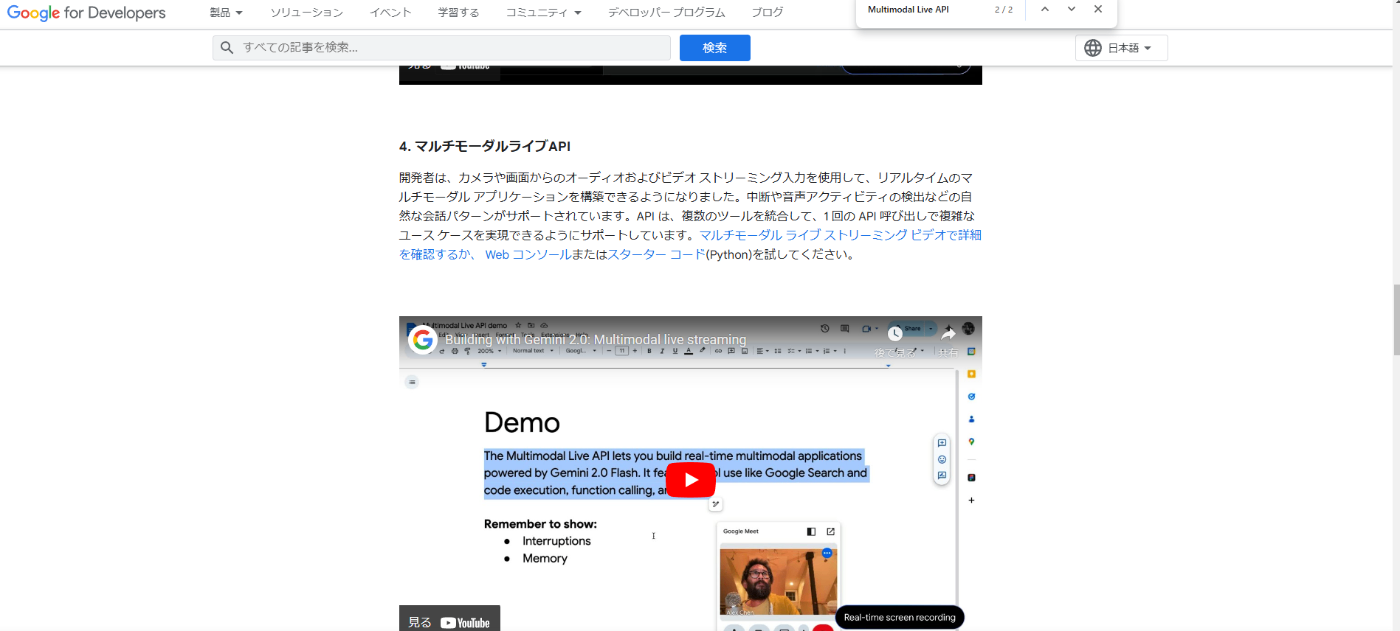Image resolution: width=1400 pixels, height=631 pixels.
Task: Click the '2 / 2' match counter text
Action: tap(1003, 9)
